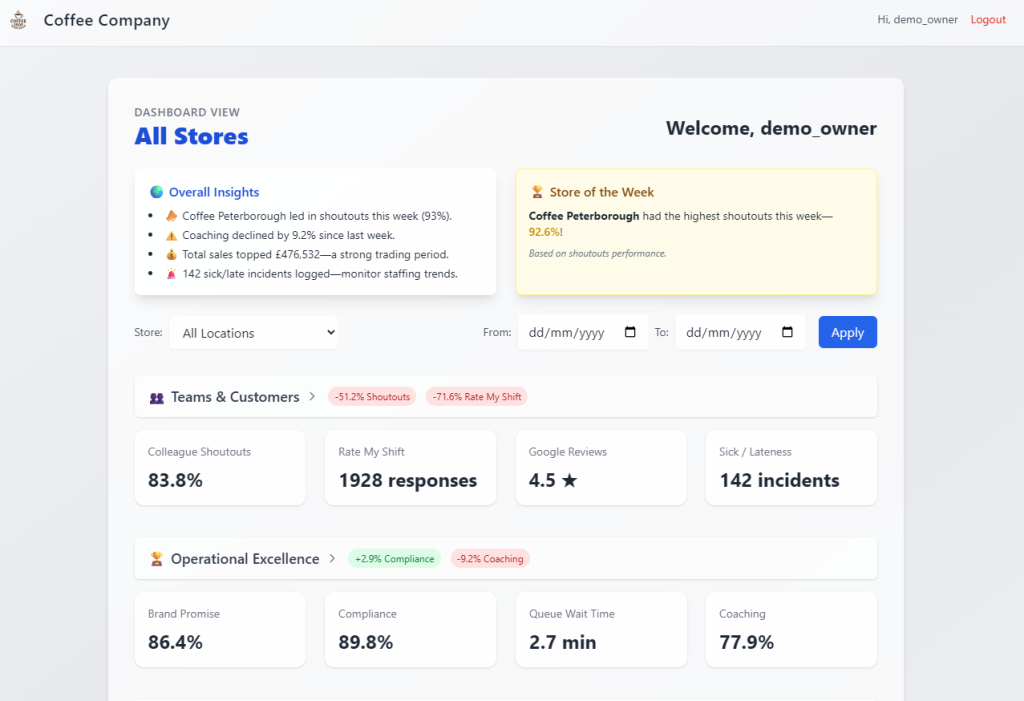The width and height of the screenshot is (1024, 701).
Task: Click the globe icon beside Overall Insights
Action: [156, 192]
